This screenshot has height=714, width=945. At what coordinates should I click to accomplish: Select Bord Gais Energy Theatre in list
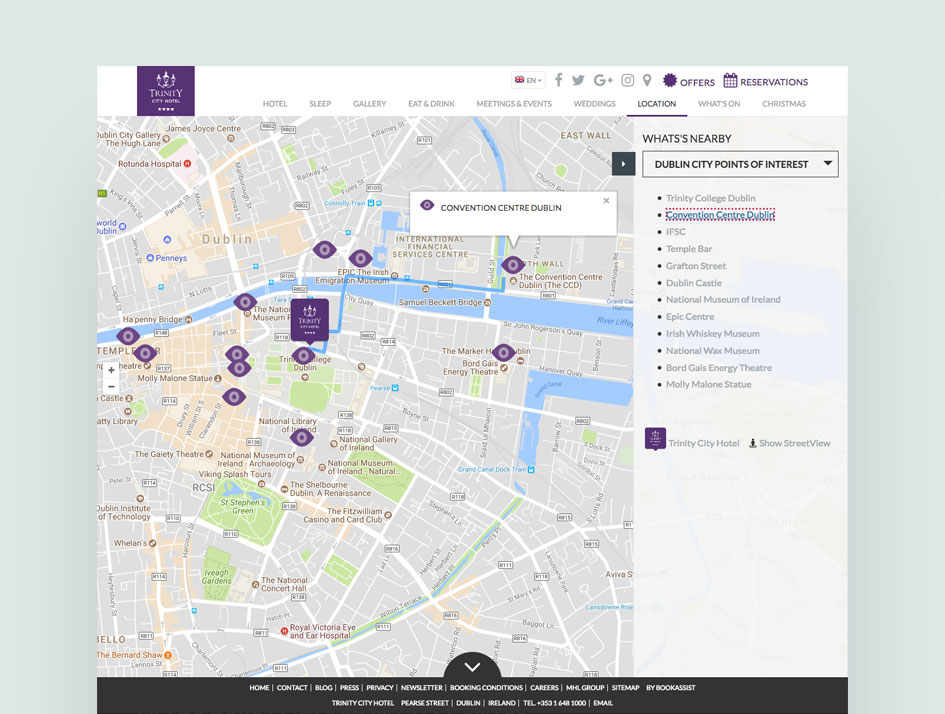click(x=718, y=368)
